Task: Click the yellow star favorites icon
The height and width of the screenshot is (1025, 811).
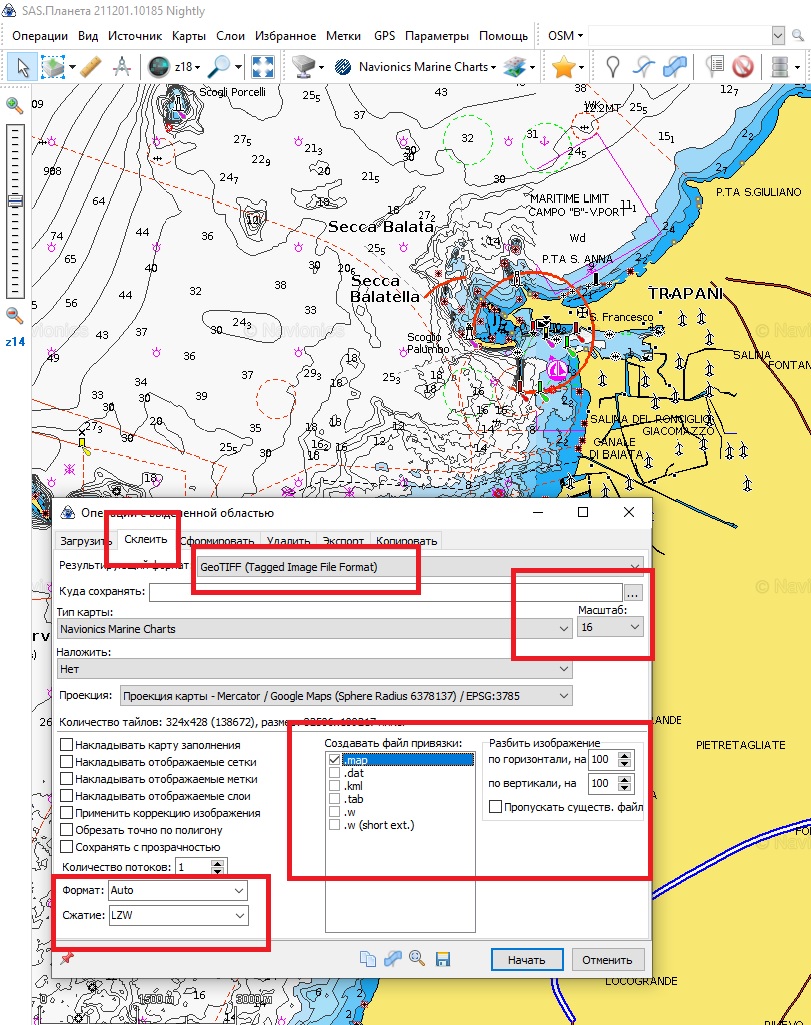Action: [x=563, y=67]
